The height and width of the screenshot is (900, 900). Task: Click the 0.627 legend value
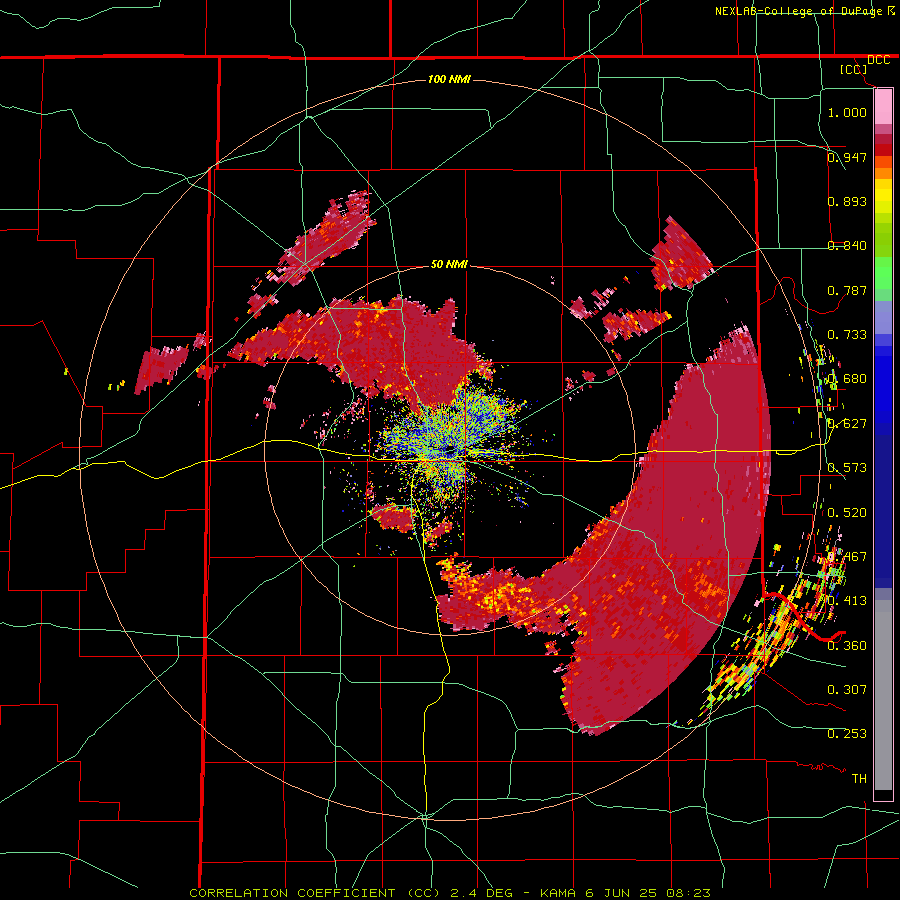pyautogui.click(x=847, y=423)
